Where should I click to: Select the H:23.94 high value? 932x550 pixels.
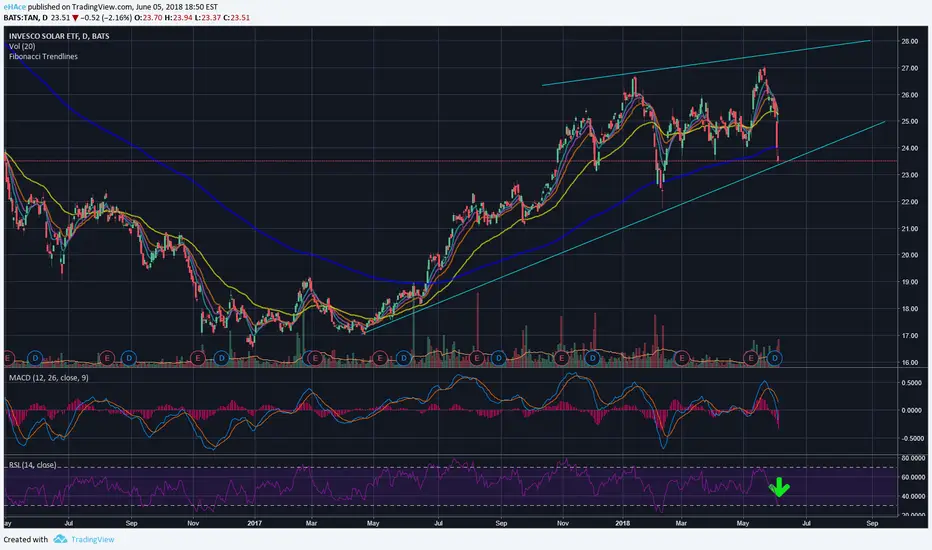pyautogui.click(x=179, y=18)
